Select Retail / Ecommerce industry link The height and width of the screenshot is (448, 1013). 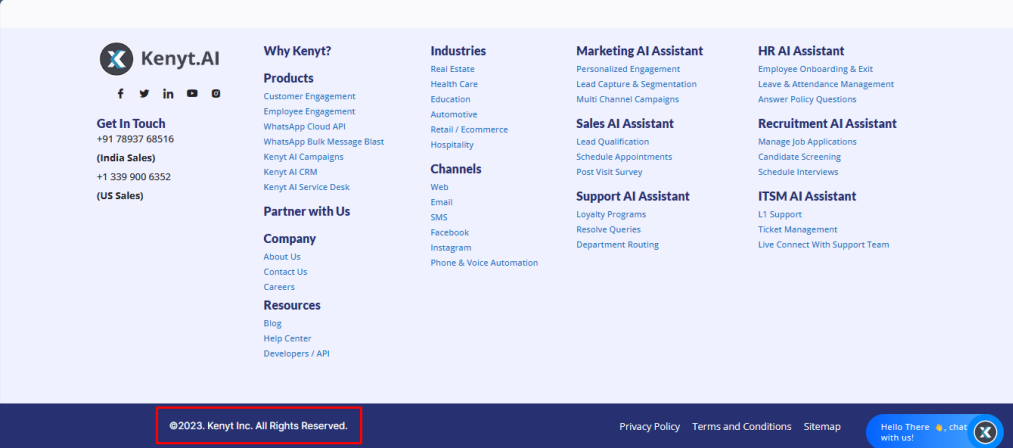coord(469,130)
